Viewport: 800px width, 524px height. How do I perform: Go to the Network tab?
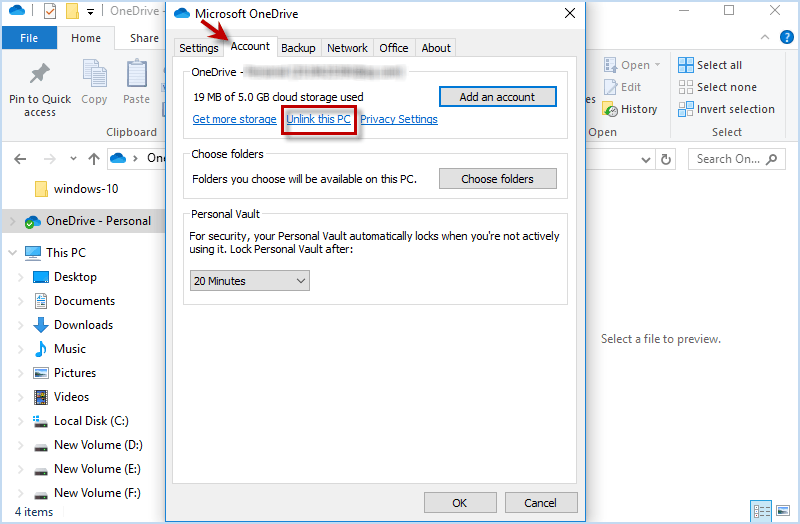[347, 48]
